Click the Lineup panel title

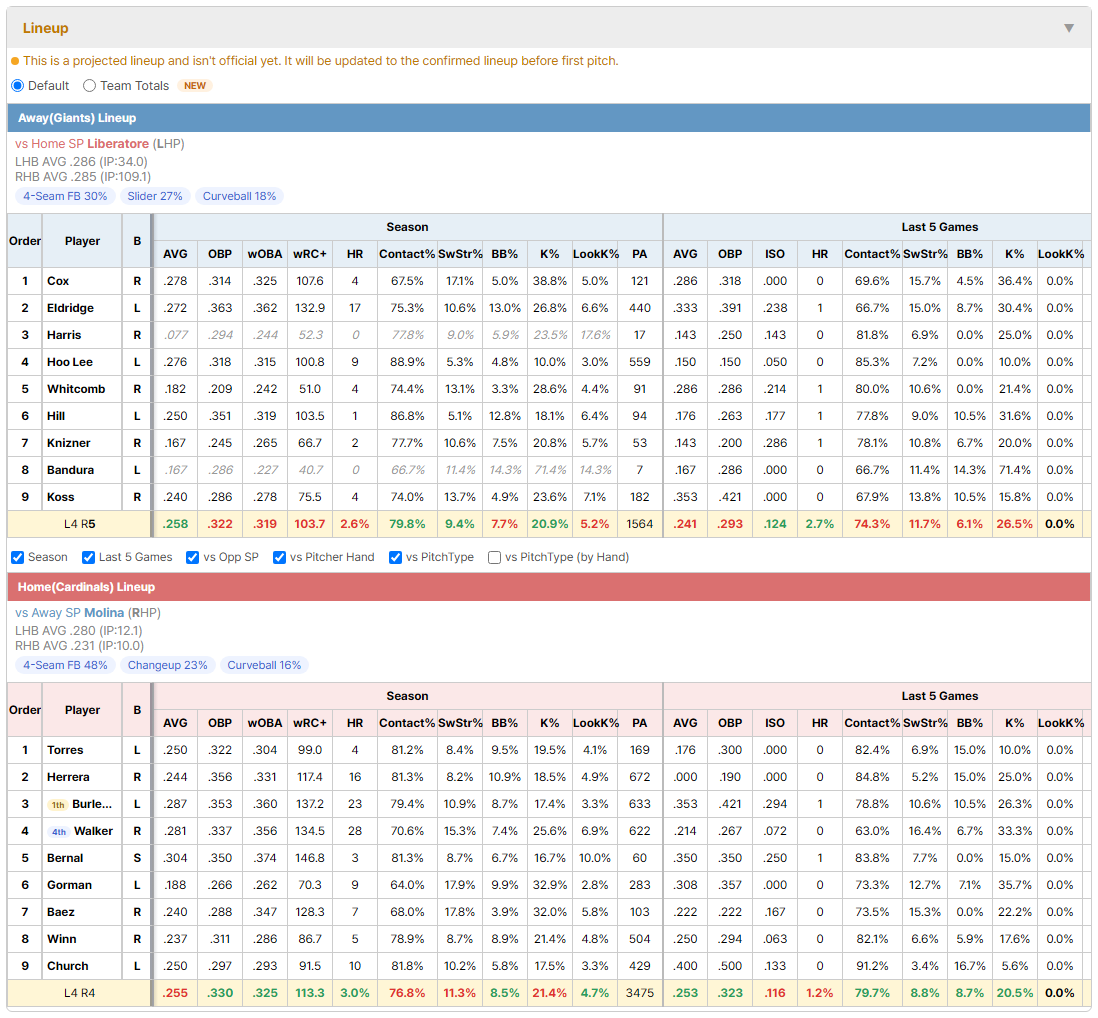click(x=46, y=28)
